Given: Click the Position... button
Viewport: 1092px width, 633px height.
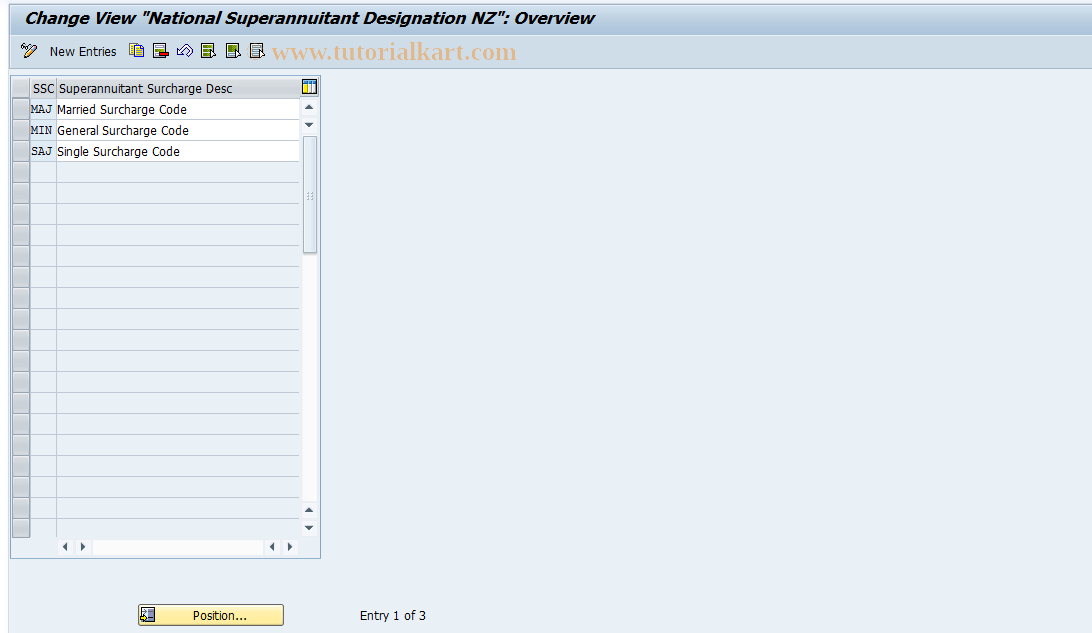Looking at the screenshot, I should [211, 615].
